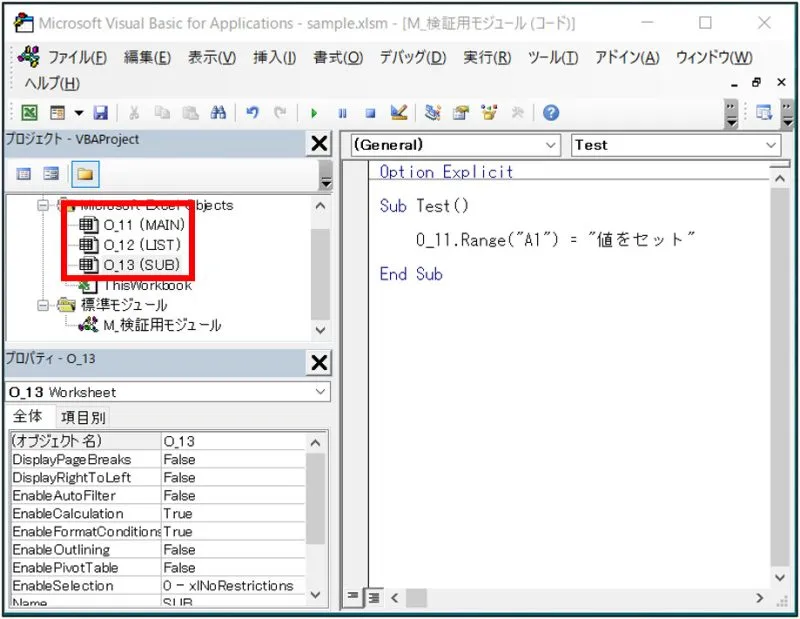Open the 実行(R) menu
Screen dimensions: 800x619
(x=487, y=57)
